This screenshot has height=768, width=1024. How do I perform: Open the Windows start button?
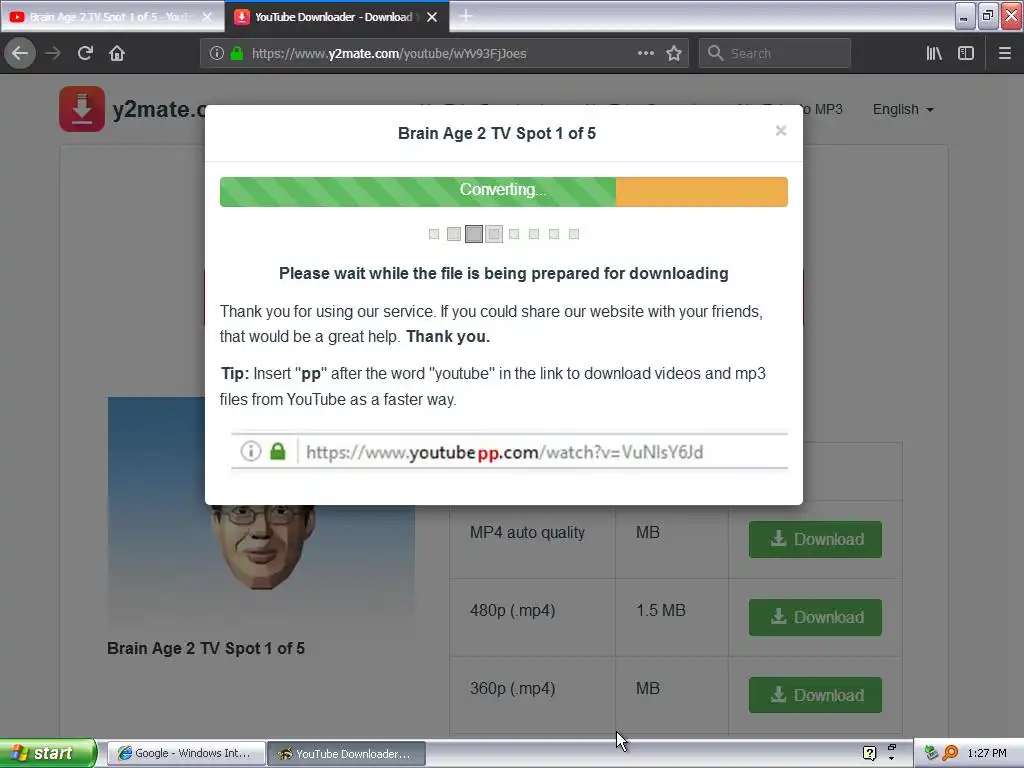click(x=48, y=753)
